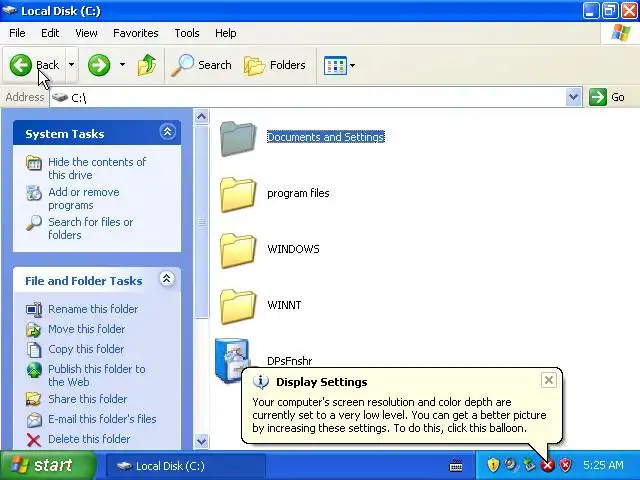Open the Tools menu
The width and height of the screenshot is (640, 480).
pyautogui.click(x=187, y=33)
